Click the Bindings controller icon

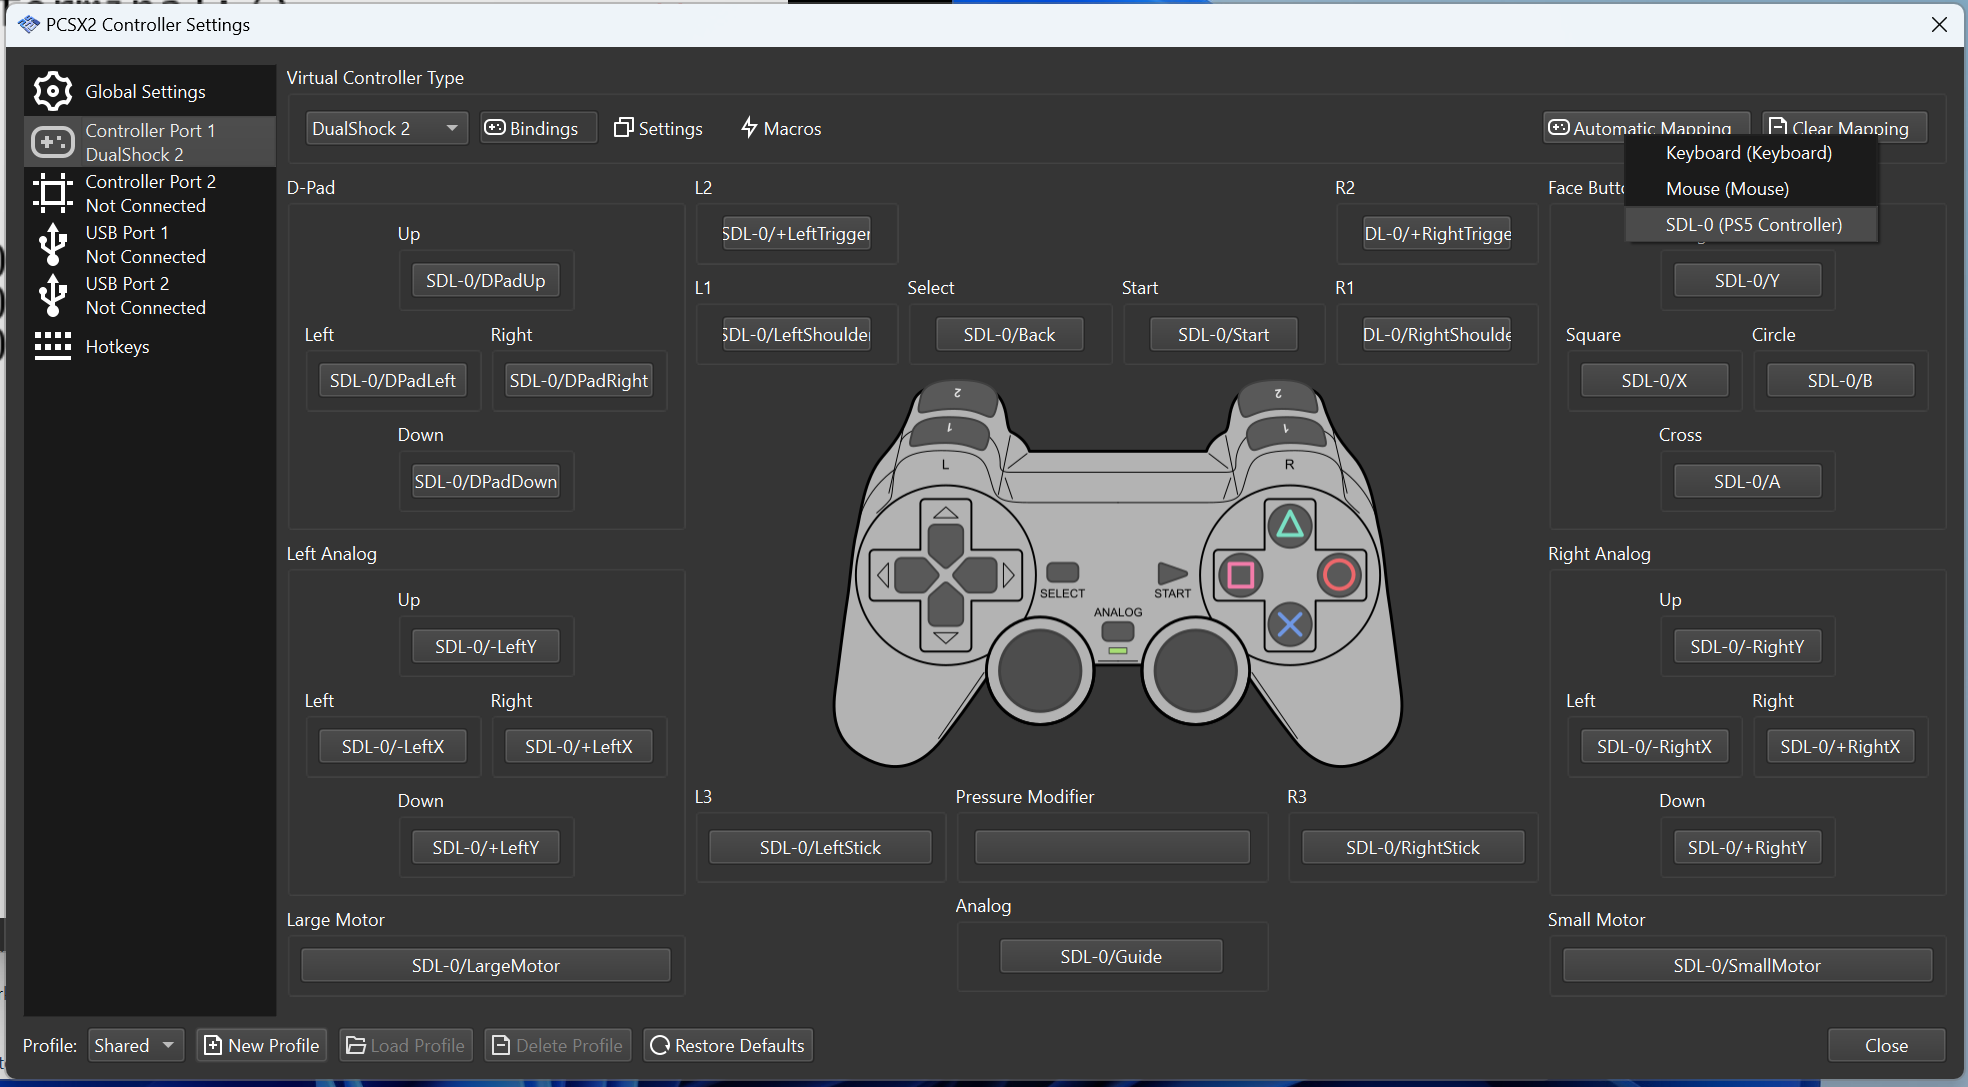497,127
